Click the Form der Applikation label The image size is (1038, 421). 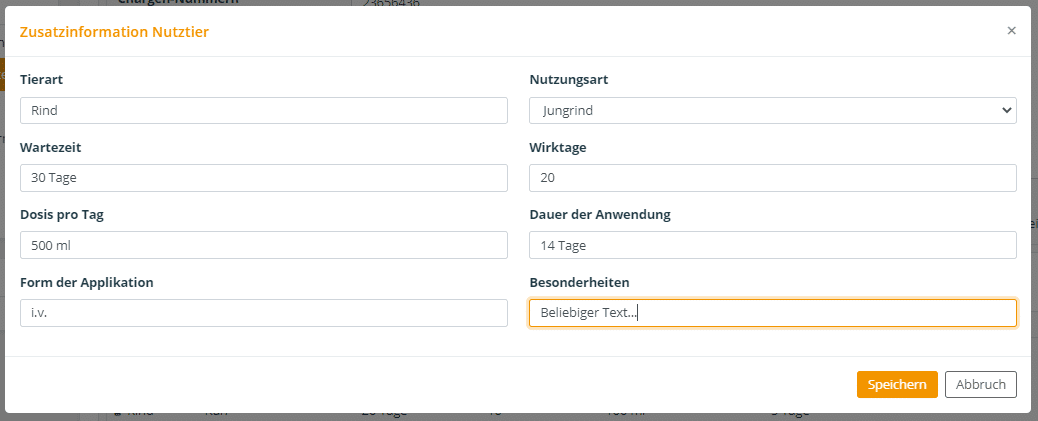(87, 282)
